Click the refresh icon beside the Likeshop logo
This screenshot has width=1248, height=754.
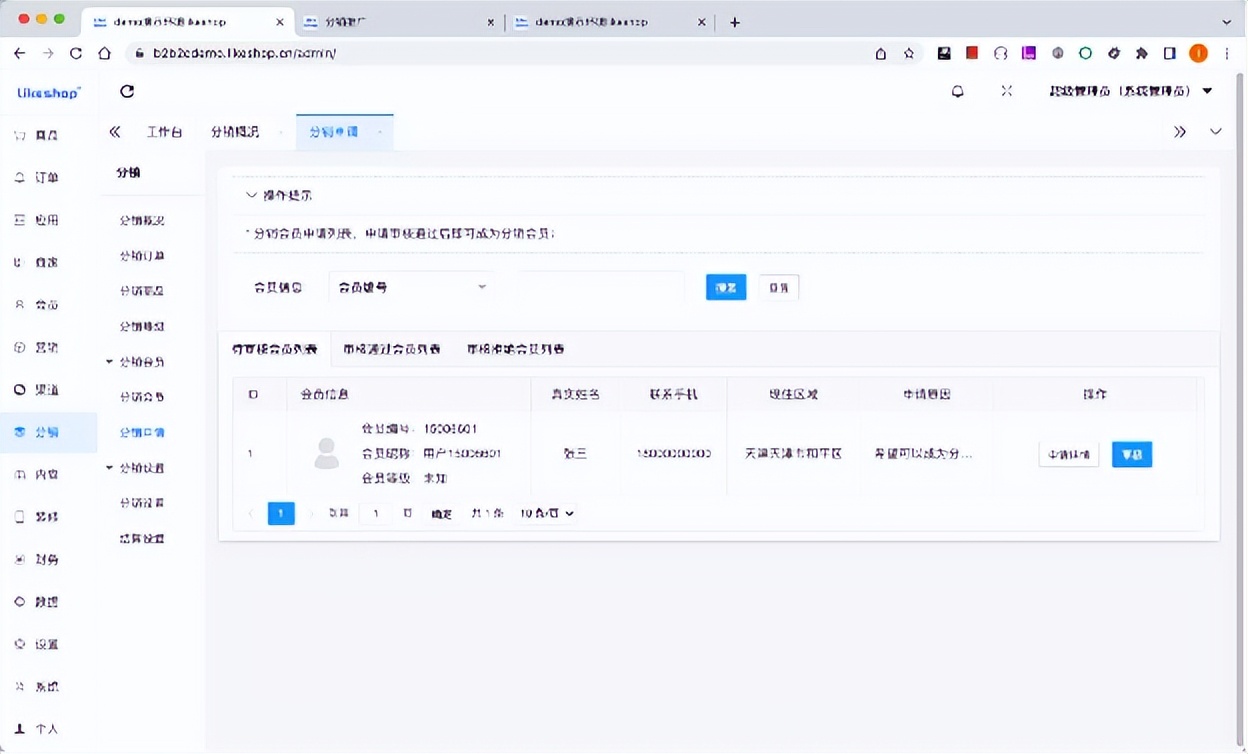click(126, 90)
